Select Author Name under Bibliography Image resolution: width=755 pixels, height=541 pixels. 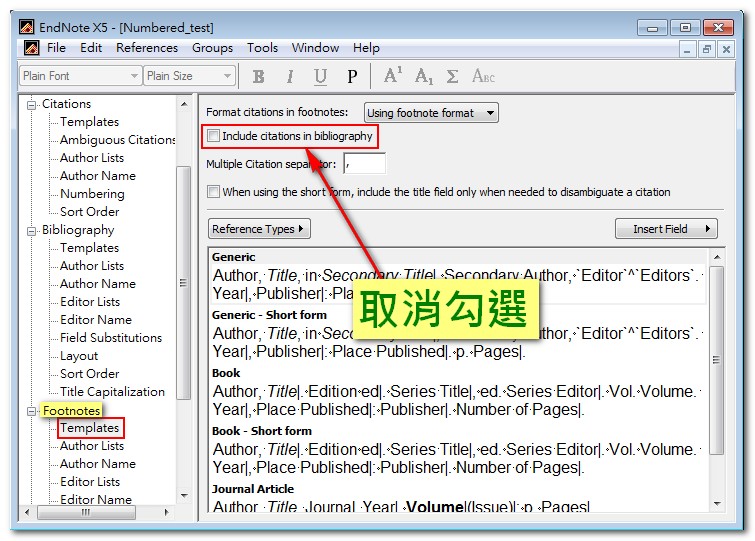coord(98,284)
